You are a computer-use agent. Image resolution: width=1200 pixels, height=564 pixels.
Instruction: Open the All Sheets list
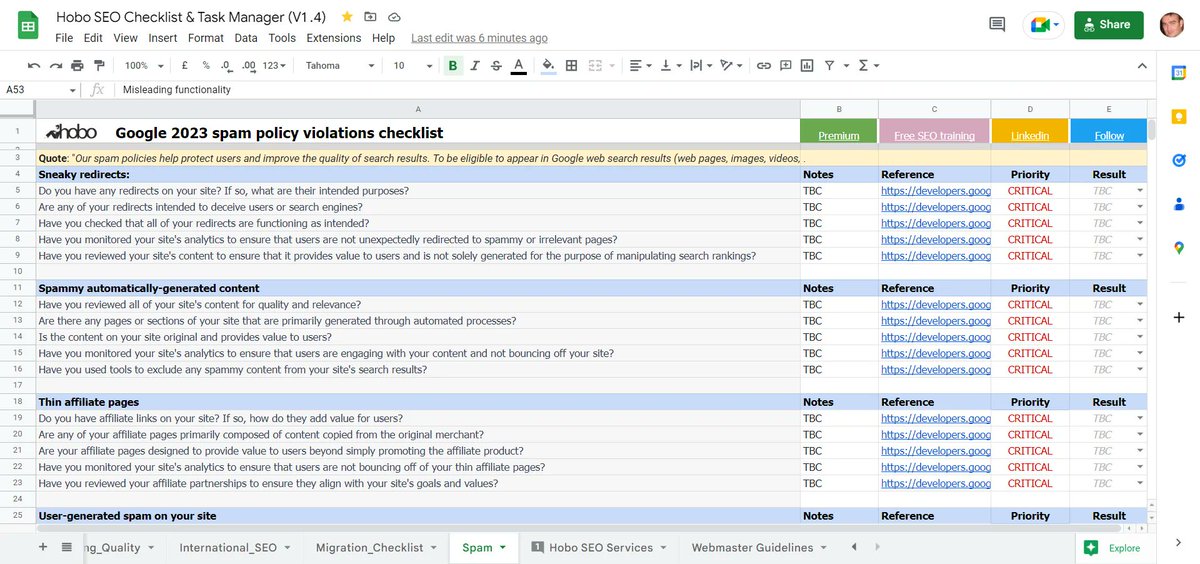click(67, 547)
